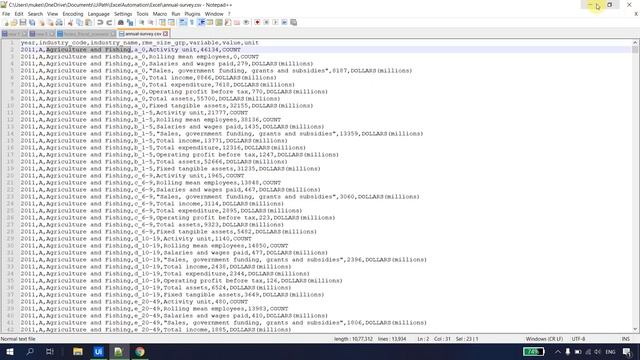Screen dimensions: 640x360
Task: Expand hidden system tray icons chevron
Action: (557, 351)
